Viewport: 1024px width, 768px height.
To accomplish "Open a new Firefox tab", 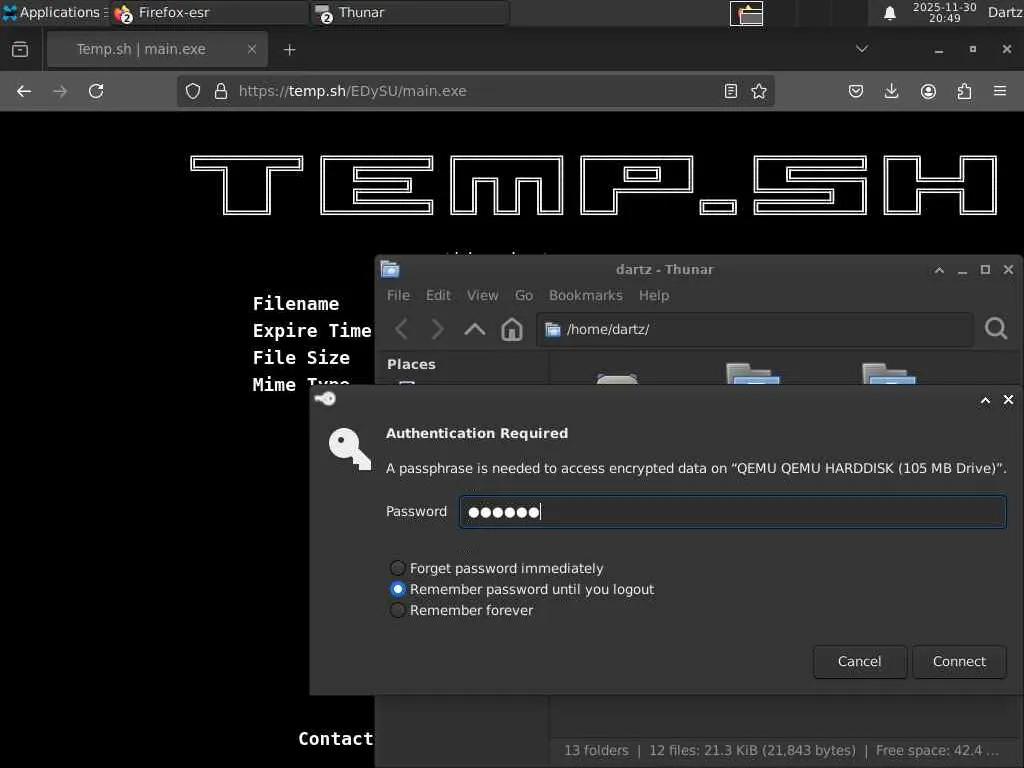I will click(289, 50).
